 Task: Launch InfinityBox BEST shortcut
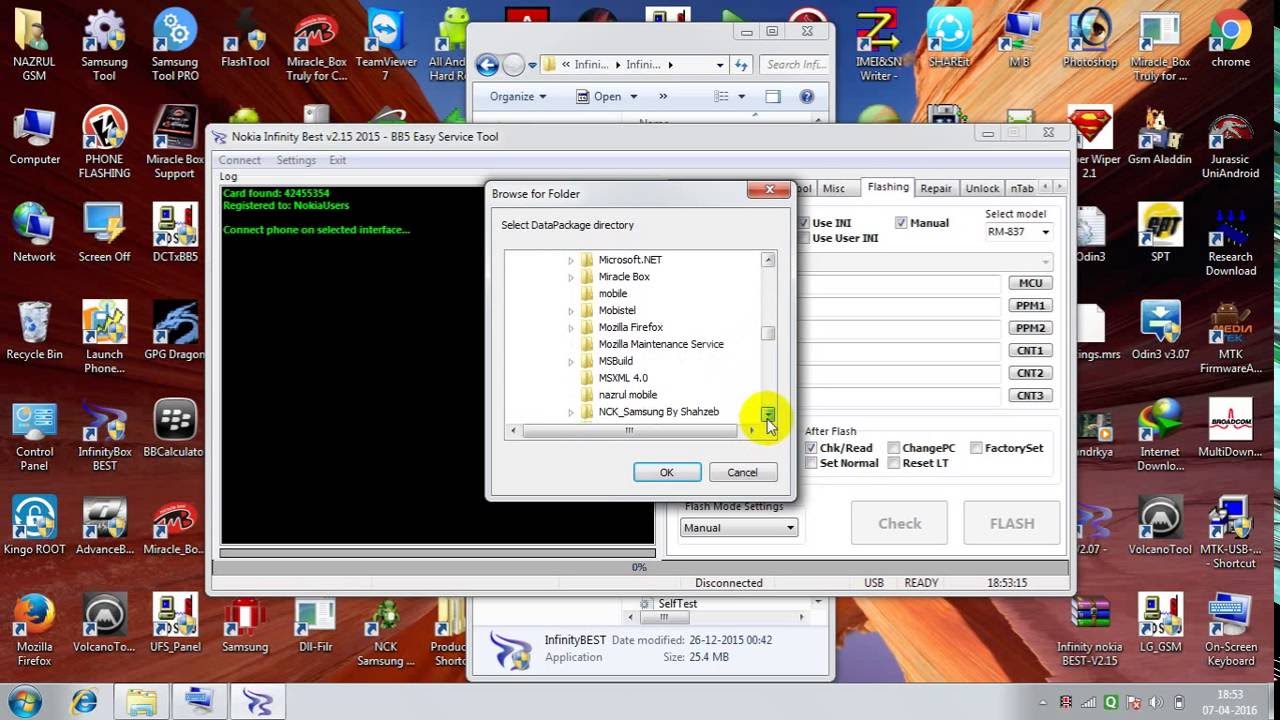104,436
